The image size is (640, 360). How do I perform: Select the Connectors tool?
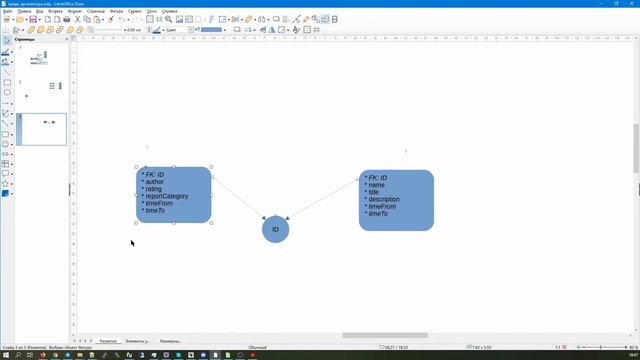[x=5, y=124]
